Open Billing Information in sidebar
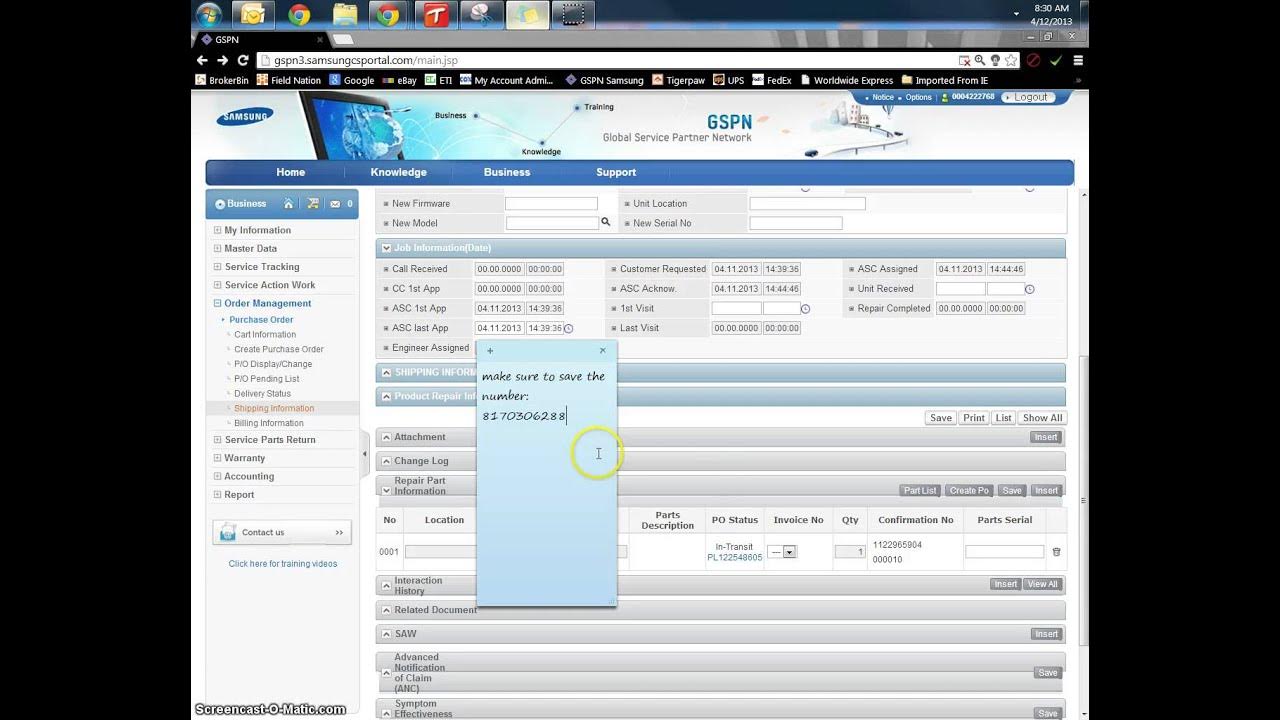1280x720 pixels. [269, 423]
